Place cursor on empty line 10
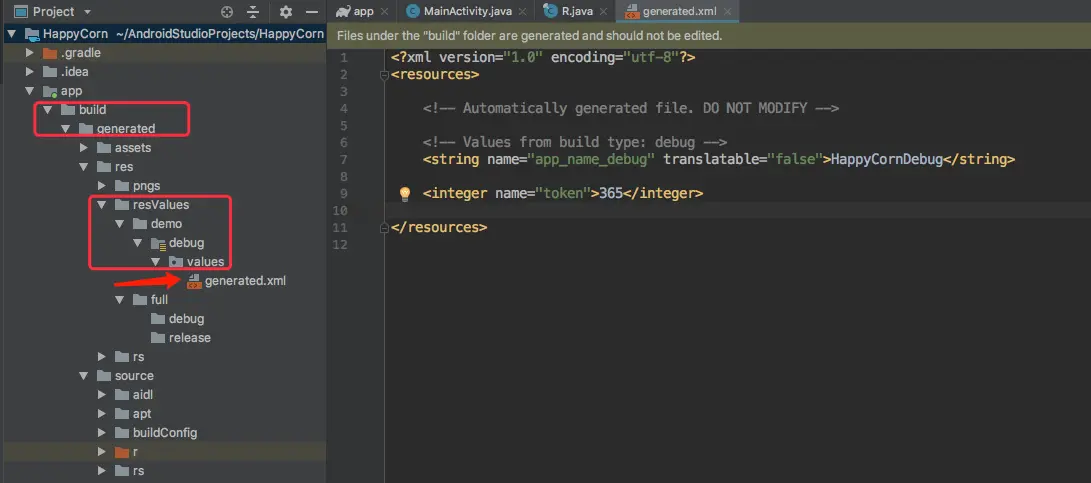 pos(738,210)
